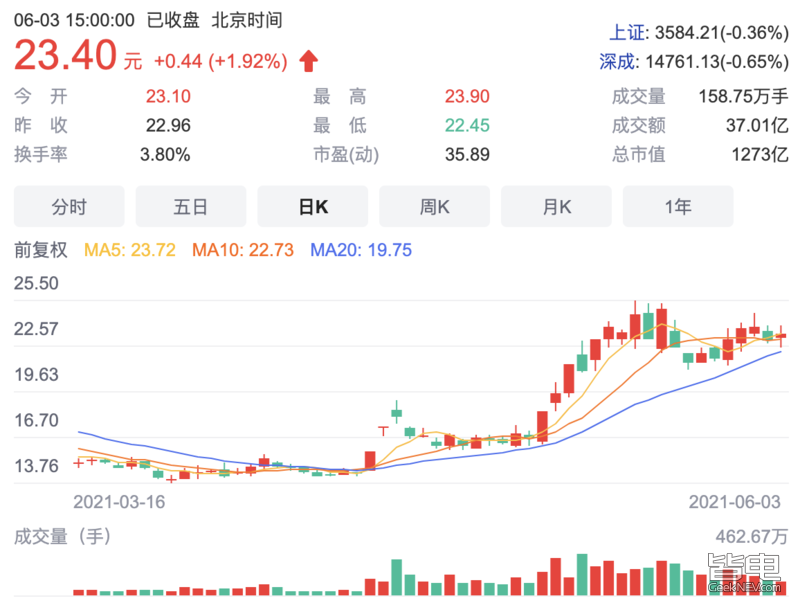Open the 五日 five-day tab
Screen dimensions: 800x612
click(191, 207)
